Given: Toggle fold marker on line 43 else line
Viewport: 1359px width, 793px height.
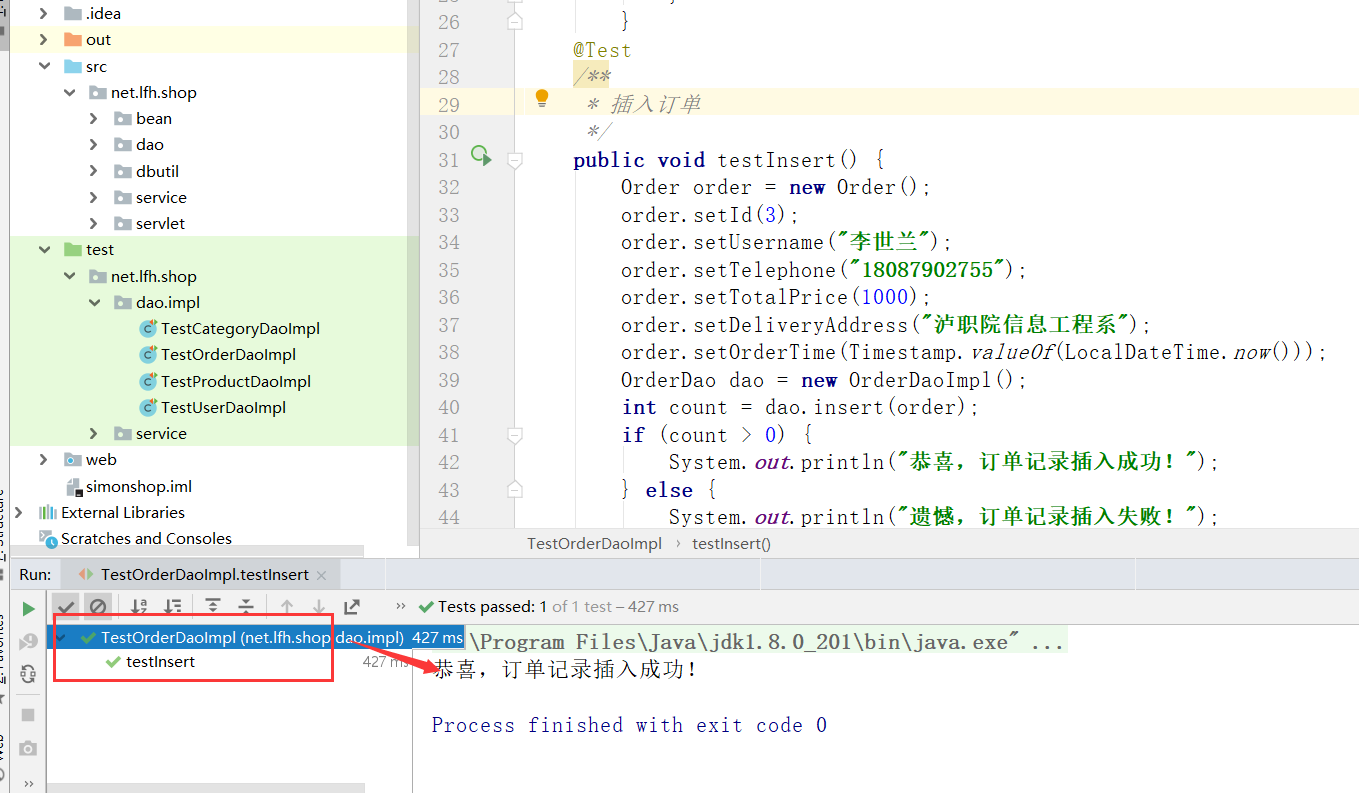Looking at the screenshot, I should [515, 490].
